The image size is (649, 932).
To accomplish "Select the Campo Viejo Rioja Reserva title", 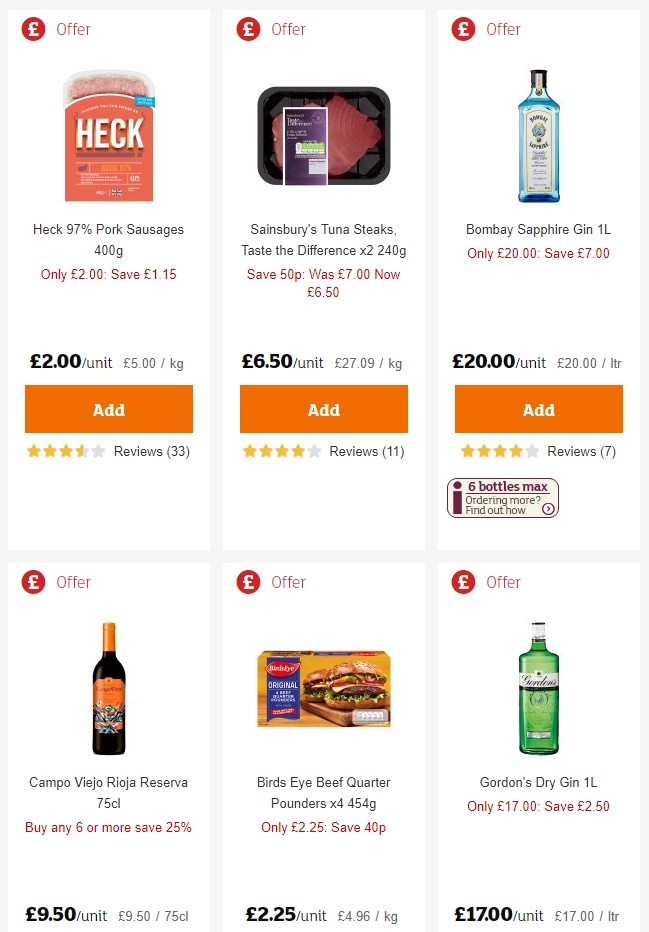I will 108,792.
